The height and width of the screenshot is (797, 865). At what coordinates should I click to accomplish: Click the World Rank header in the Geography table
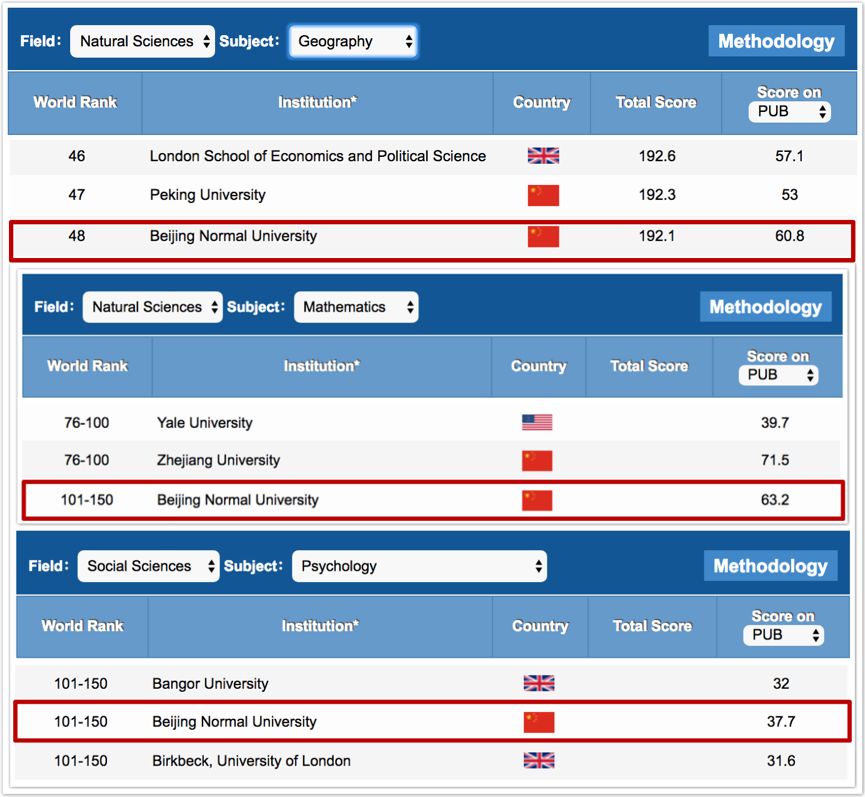[x=75, y=103]
